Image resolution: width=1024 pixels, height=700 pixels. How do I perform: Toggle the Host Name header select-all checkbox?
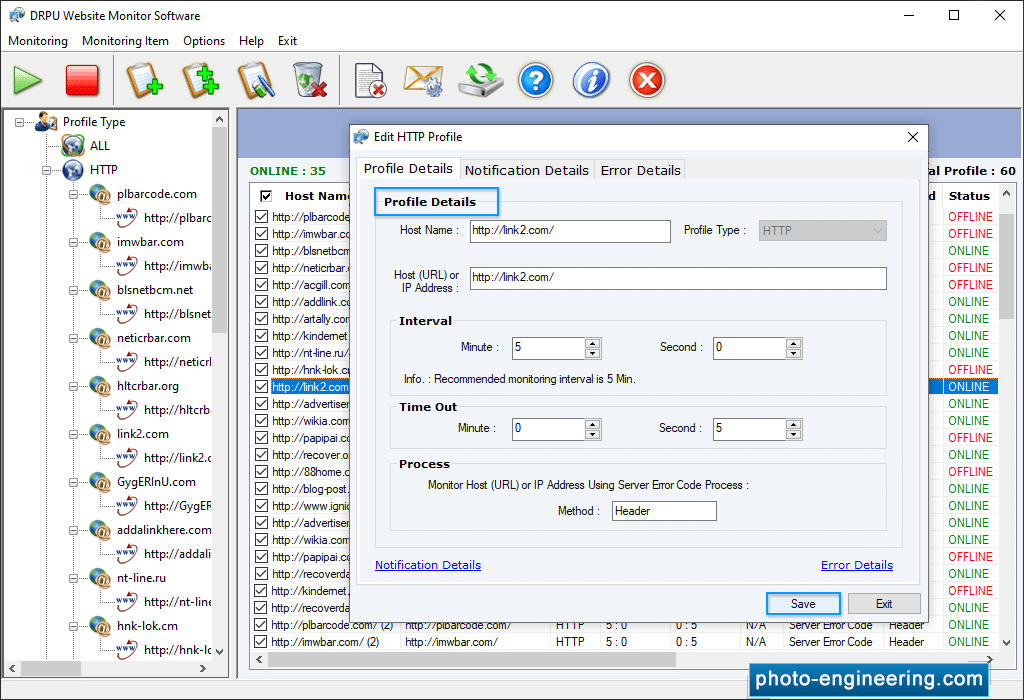tap(266, 196)
